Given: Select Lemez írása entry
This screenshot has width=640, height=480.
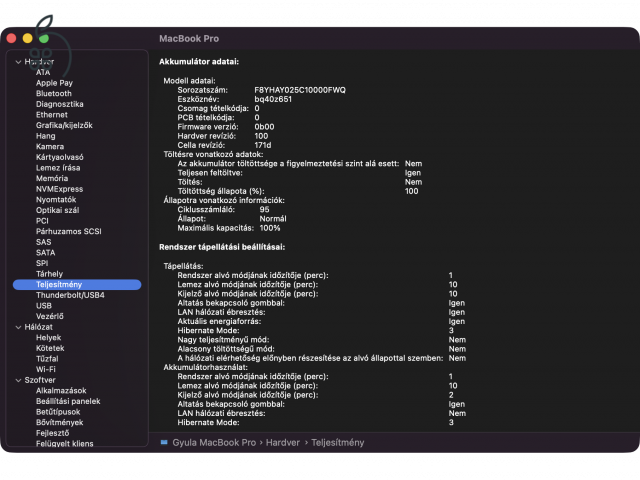Looking at the screenshot, I should coord(58,168).
